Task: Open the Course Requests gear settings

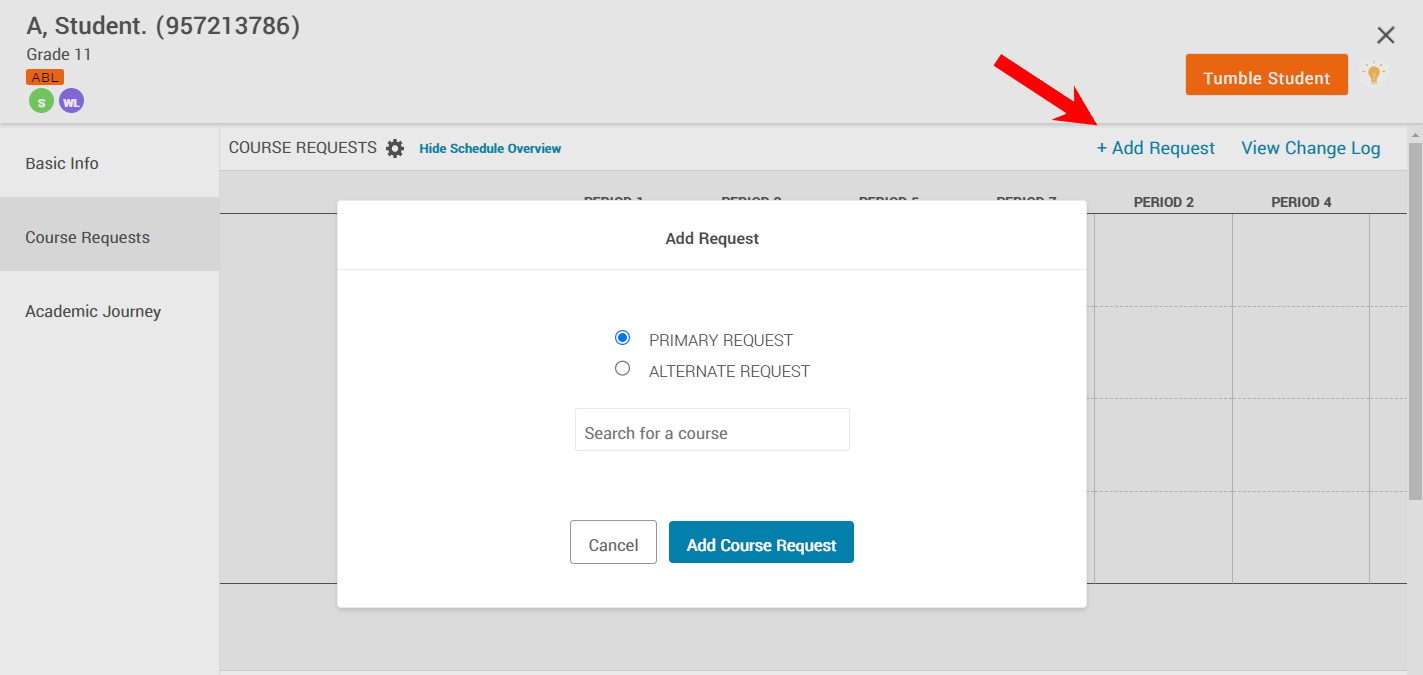Action: point(395,149)
